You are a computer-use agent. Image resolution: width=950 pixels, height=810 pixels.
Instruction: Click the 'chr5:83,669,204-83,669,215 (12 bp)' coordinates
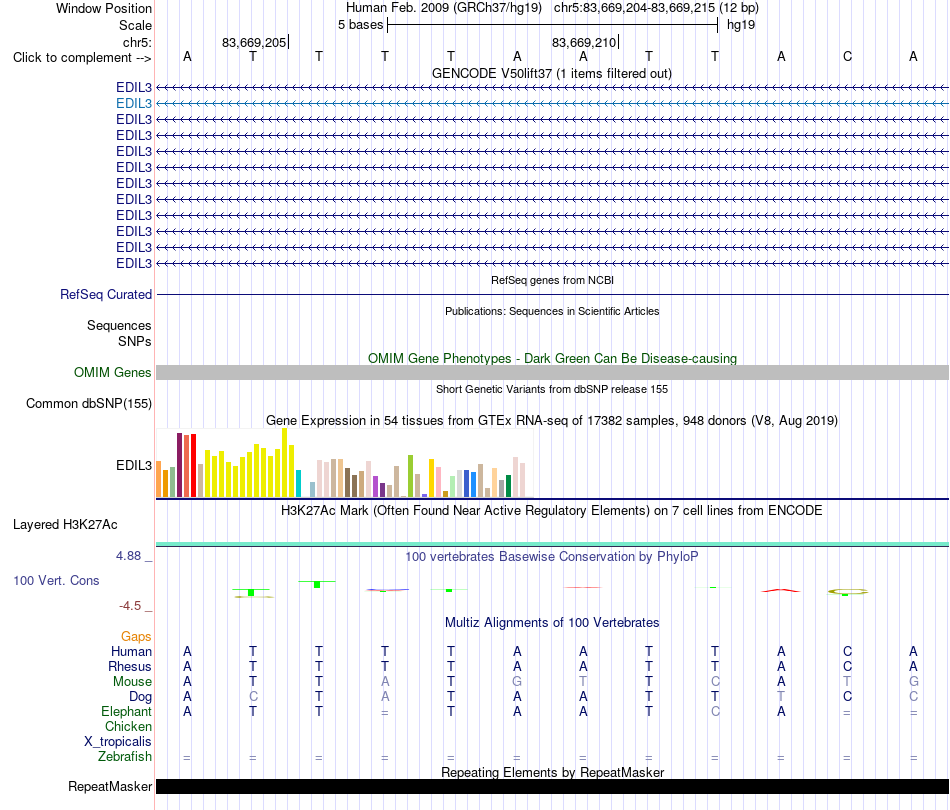(656, 8)
